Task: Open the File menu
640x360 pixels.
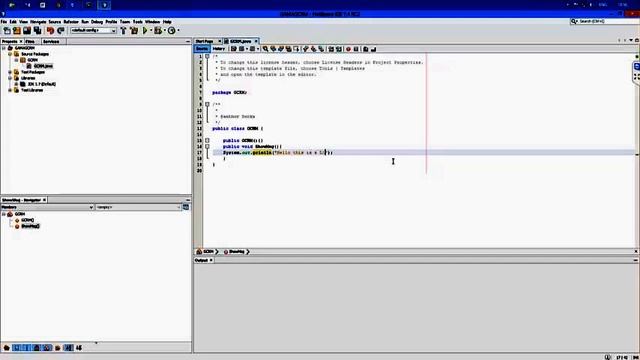Action: point(4,22)
